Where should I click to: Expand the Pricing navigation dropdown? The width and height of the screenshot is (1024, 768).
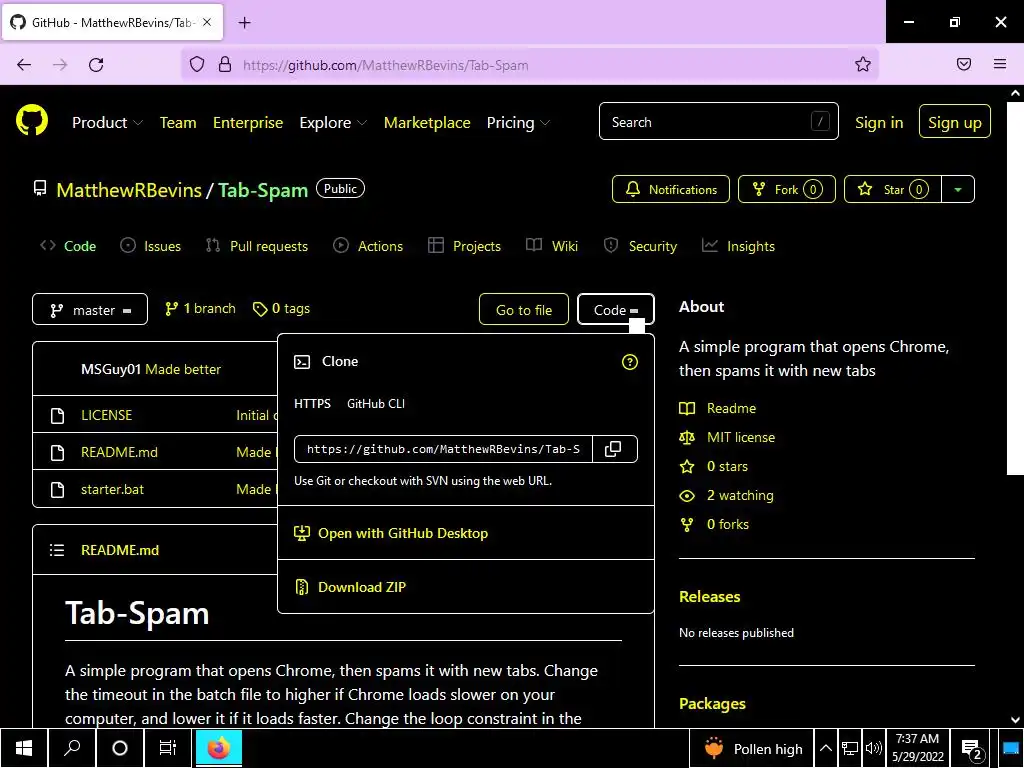point(518,123)
